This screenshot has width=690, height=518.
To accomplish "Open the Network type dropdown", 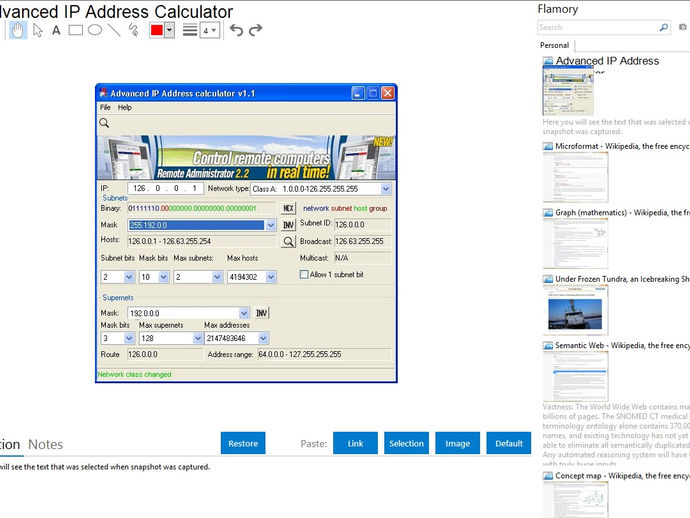I will (x=385, y=189).
